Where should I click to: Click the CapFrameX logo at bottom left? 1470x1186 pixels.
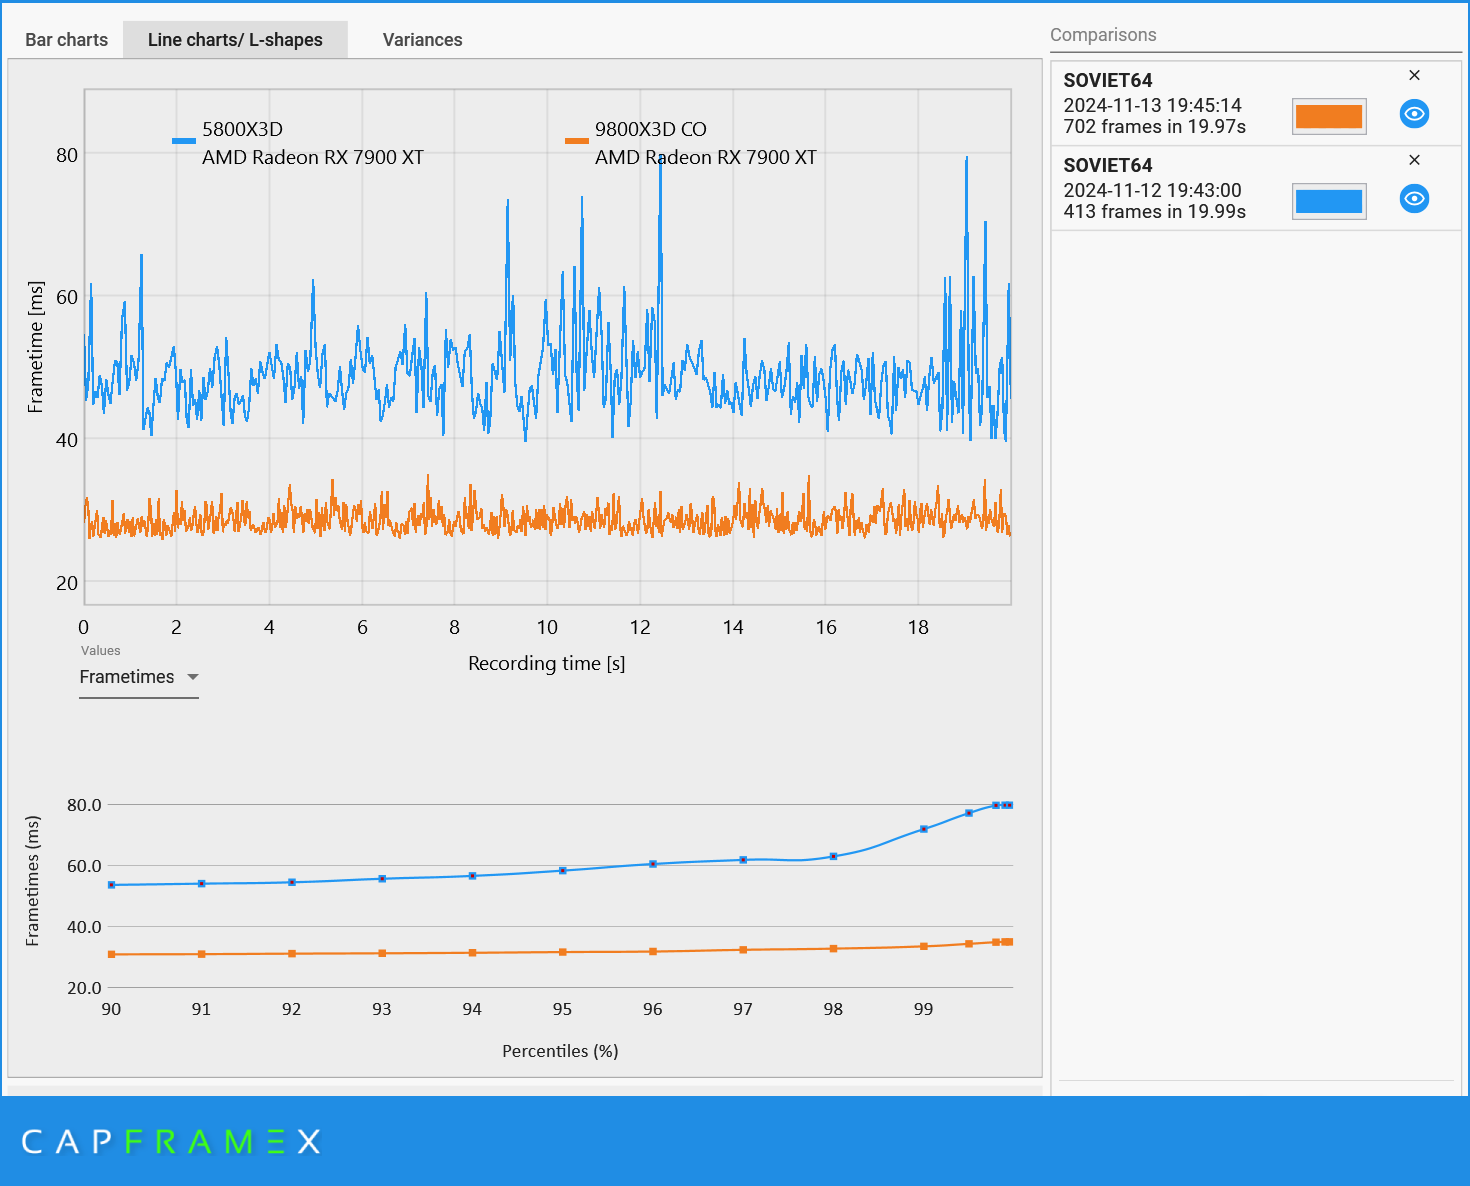(170, 1141)
